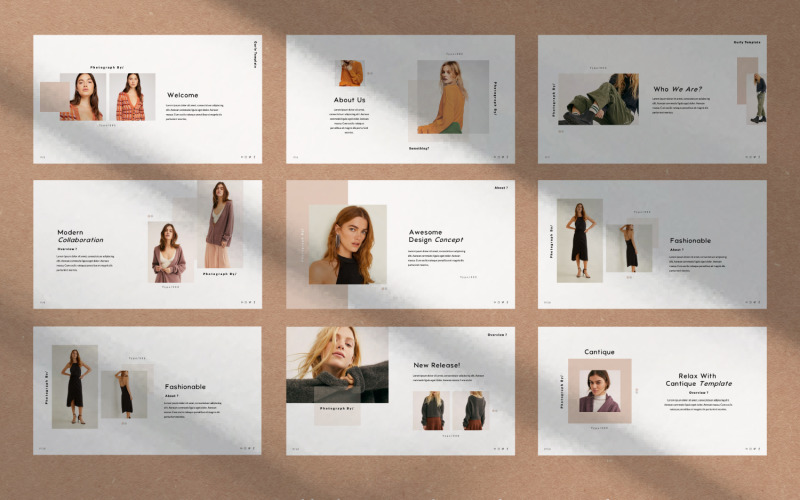
Task: Select the patterned cardigan photo on Welcome slide
Action: coord(133,97)
